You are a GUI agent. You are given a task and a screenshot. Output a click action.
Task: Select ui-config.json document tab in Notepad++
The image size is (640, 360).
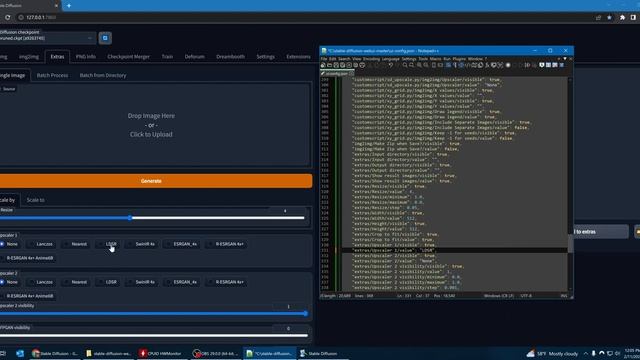point(337,74)
